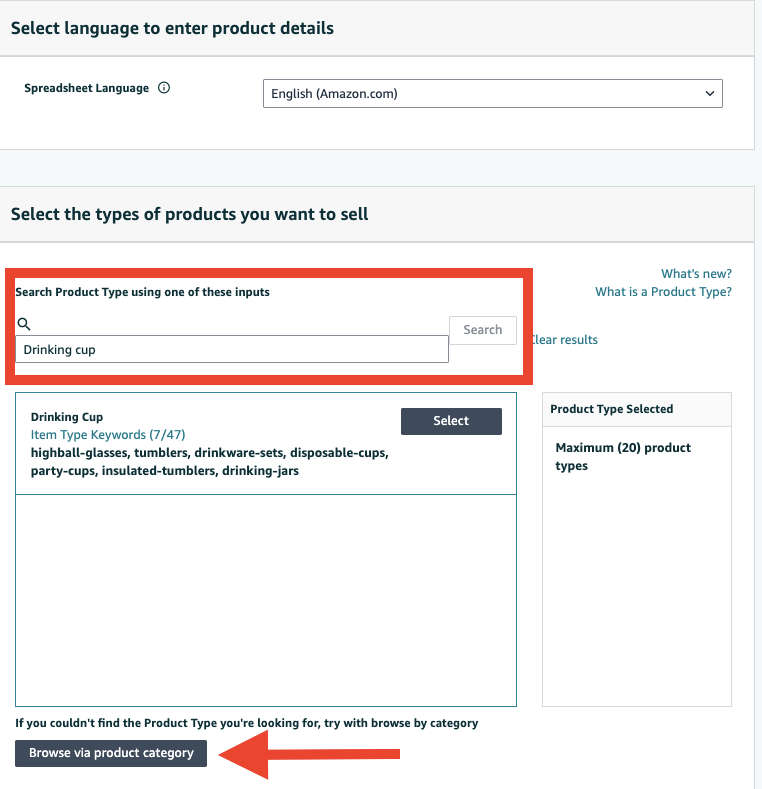Expand Item Type Keywords (7/47)
The width and height of the screenshot is (762, 789).
(108, 435)
